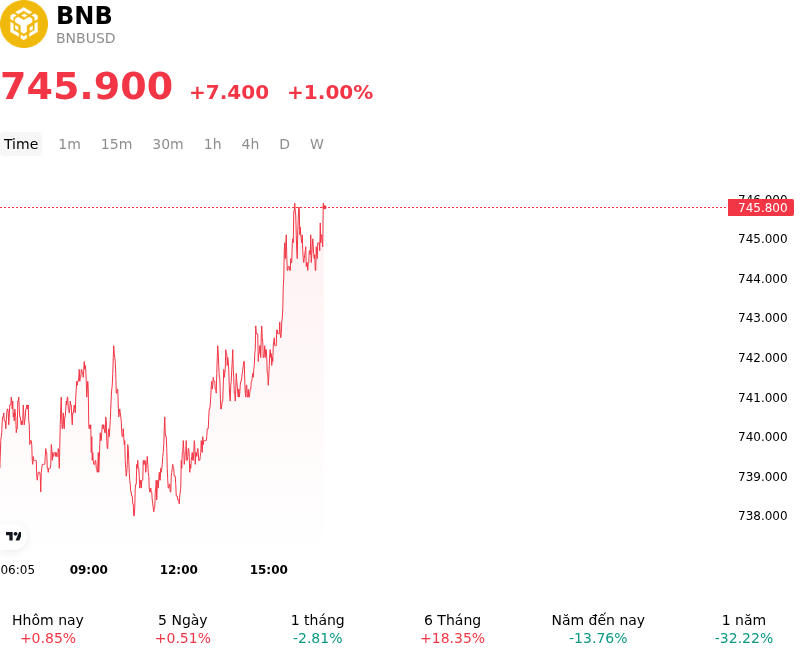Choose the 30m chart interval
Screen dimensions: 800x658
[x=168, y=144]
